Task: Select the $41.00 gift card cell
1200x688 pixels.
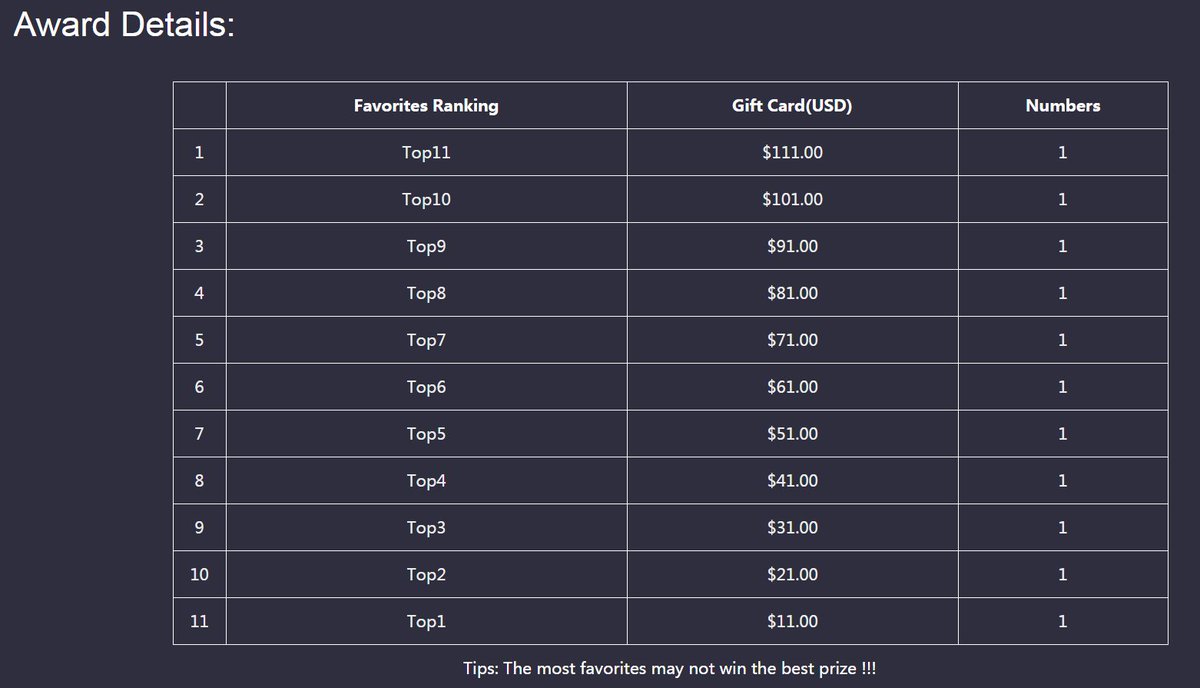Action: tap(792, 481)
